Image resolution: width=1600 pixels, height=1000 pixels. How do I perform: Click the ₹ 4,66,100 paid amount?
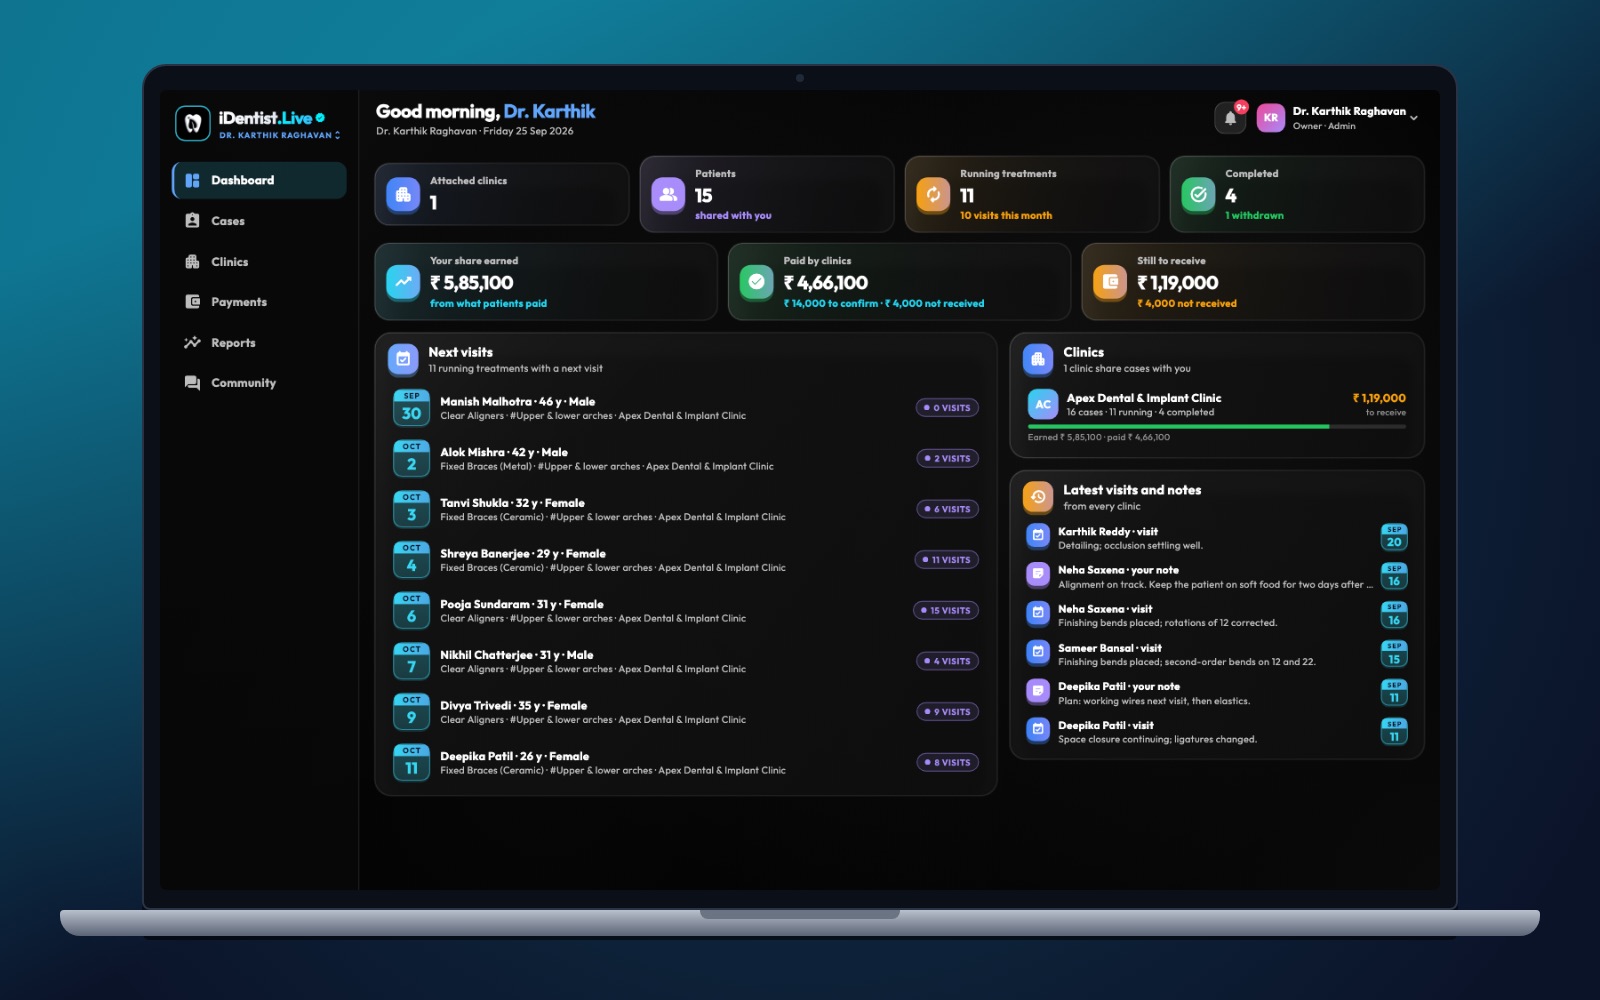click(826, 283)
